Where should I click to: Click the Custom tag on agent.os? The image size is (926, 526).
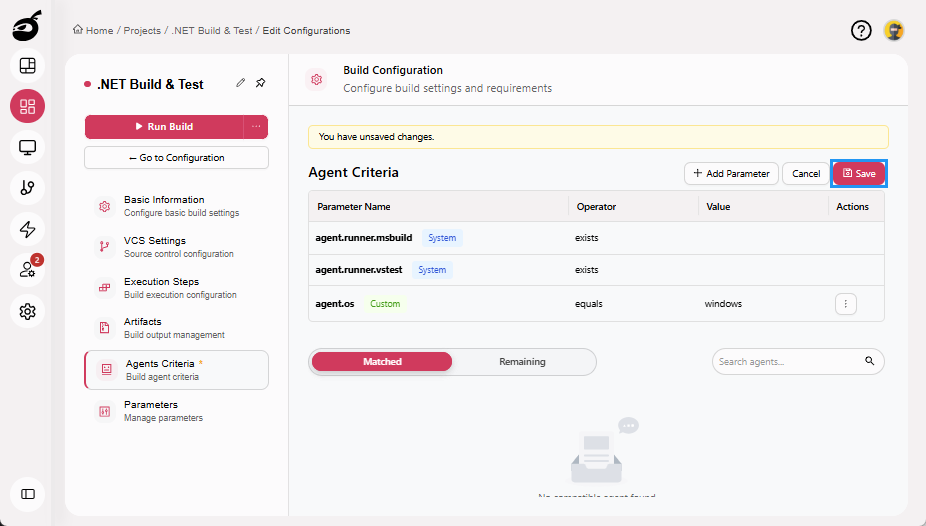[x=385, y=304]
